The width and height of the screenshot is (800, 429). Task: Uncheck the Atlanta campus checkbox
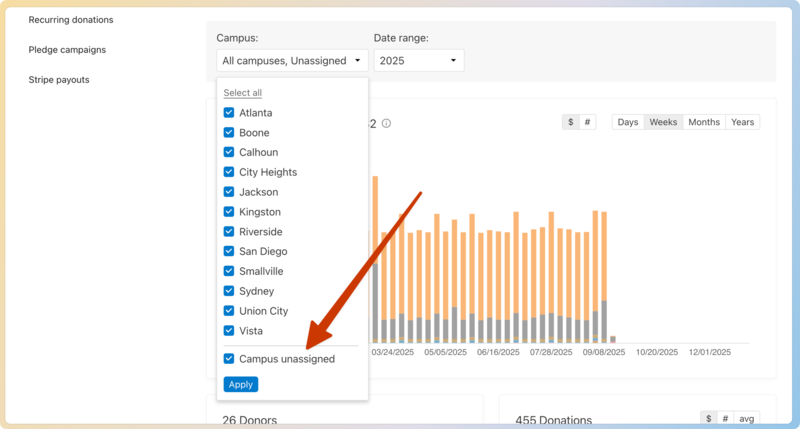click(229, 113)
